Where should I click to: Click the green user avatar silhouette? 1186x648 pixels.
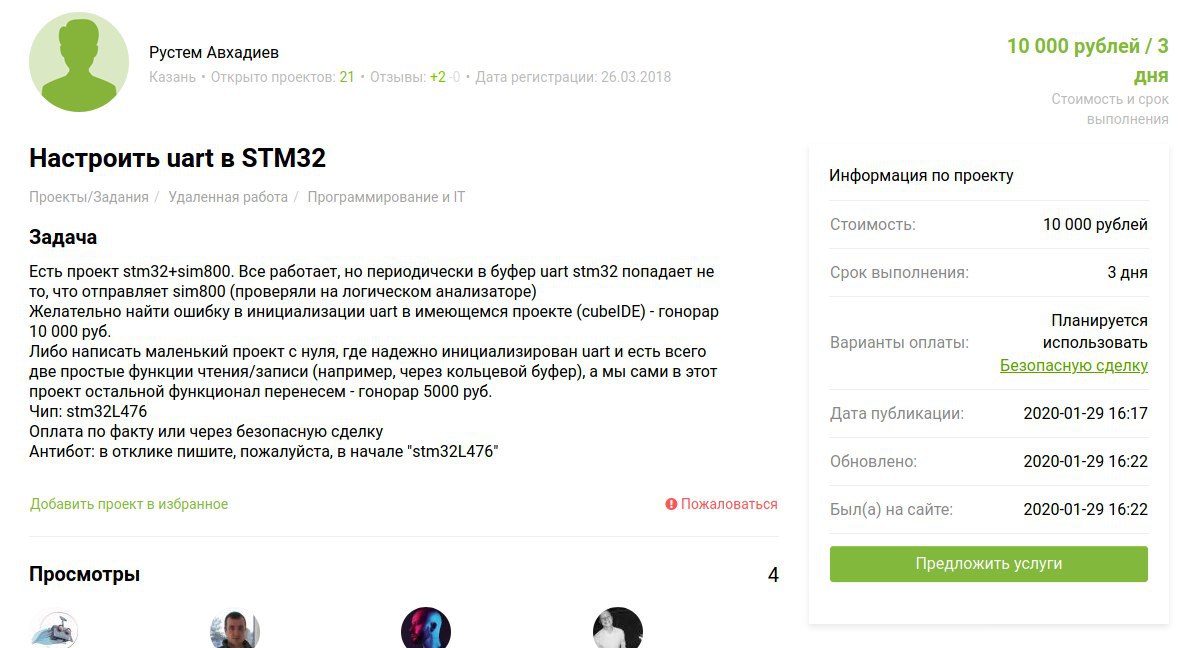pos(79,62)
